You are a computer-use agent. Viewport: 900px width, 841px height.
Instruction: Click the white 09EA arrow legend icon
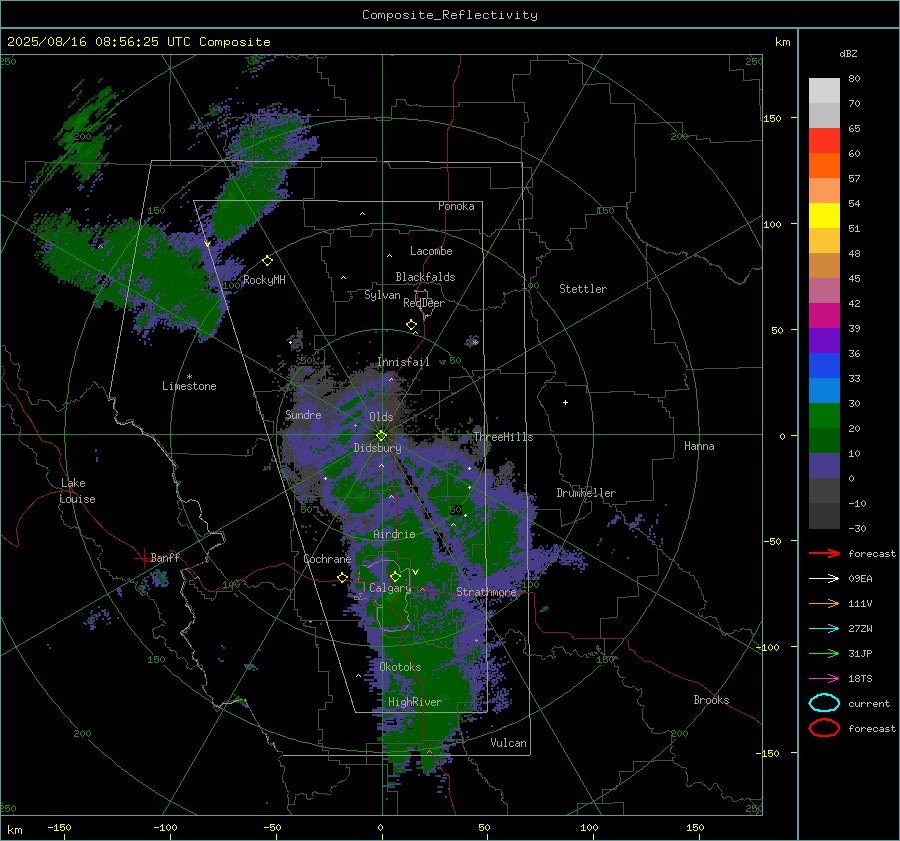pyautogui.click(x=824, y=578)
